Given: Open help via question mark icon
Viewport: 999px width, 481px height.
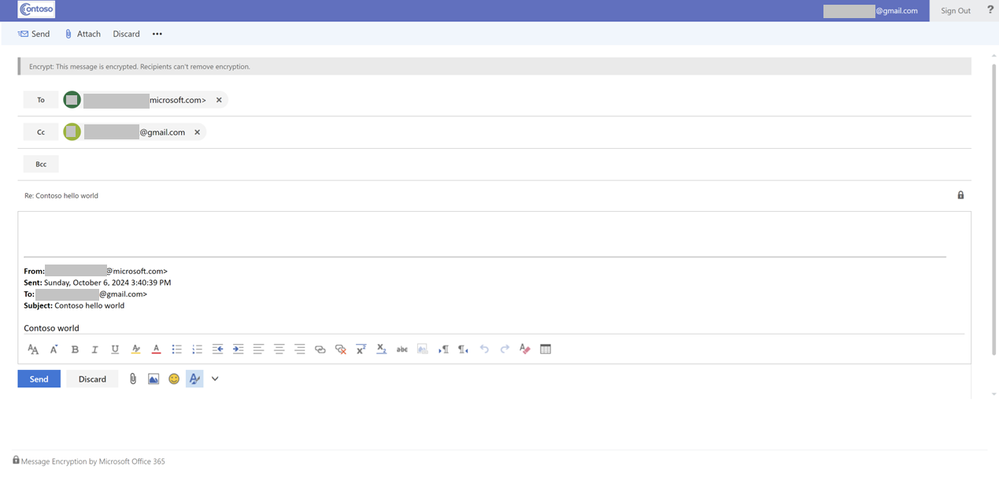Looking at the screenshot, I should [x=990, y=10].
